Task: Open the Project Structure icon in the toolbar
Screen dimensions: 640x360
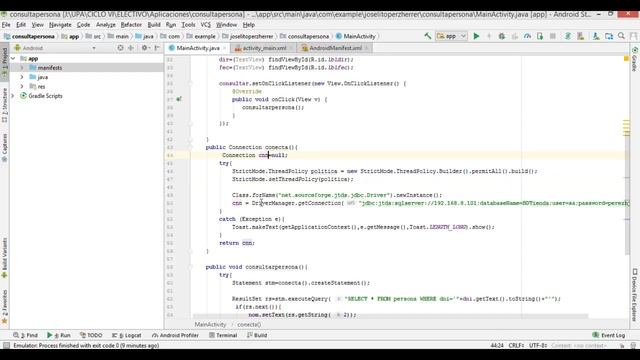Action: point(609,36)
